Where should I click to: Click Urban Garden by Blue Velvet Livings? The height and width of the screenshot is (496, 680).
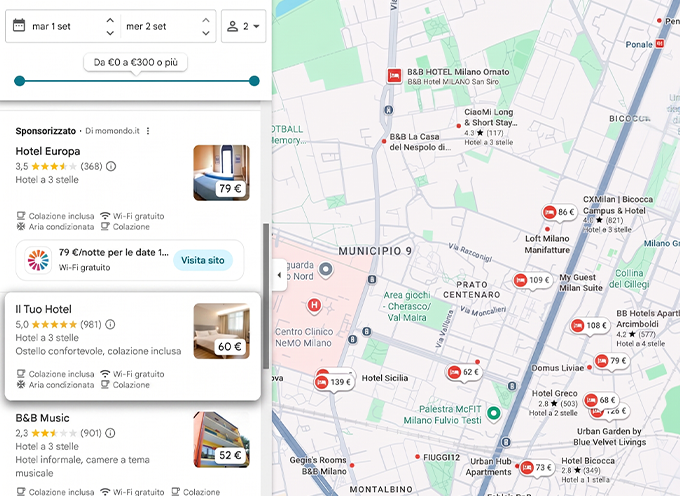(x=609, y=437)
